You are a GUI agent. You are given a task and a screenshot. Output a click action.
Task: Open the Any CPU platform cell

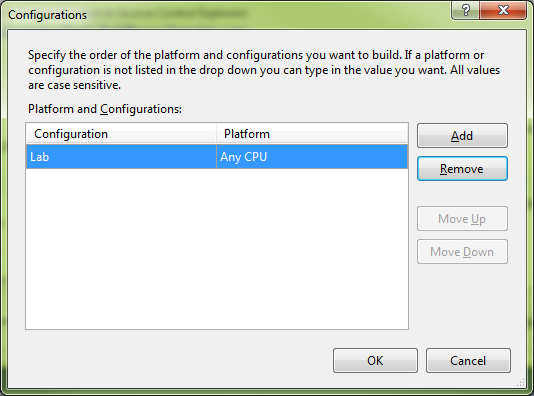(312, 157)
